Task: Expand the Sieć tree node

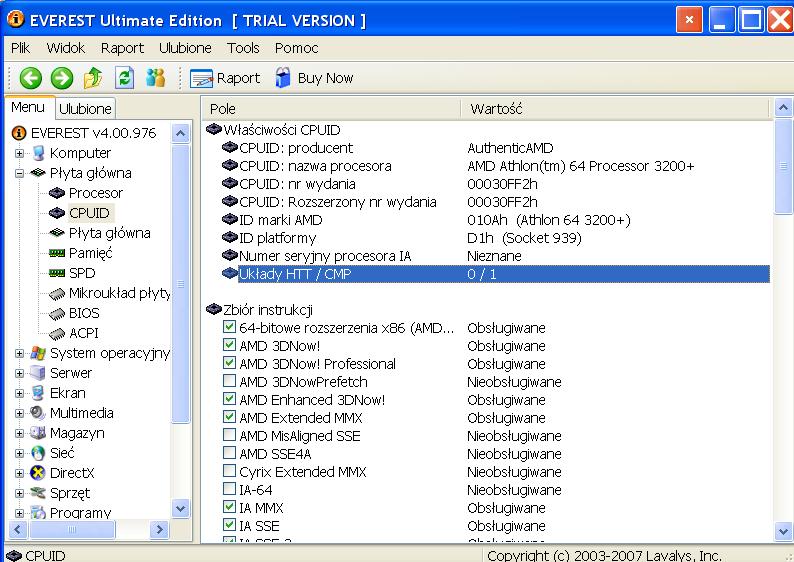Action: pyautogui.click(x=19, y=453)
